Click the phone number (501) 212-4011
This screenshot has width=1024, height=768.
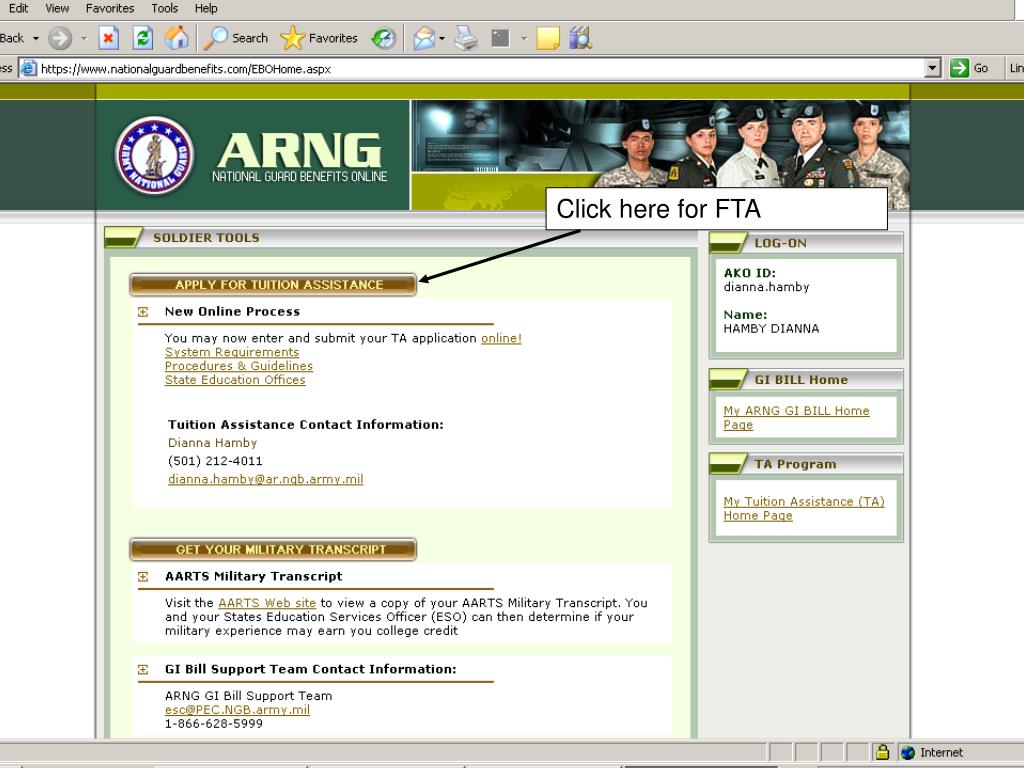pyautogui.click(x=215, y=461)
